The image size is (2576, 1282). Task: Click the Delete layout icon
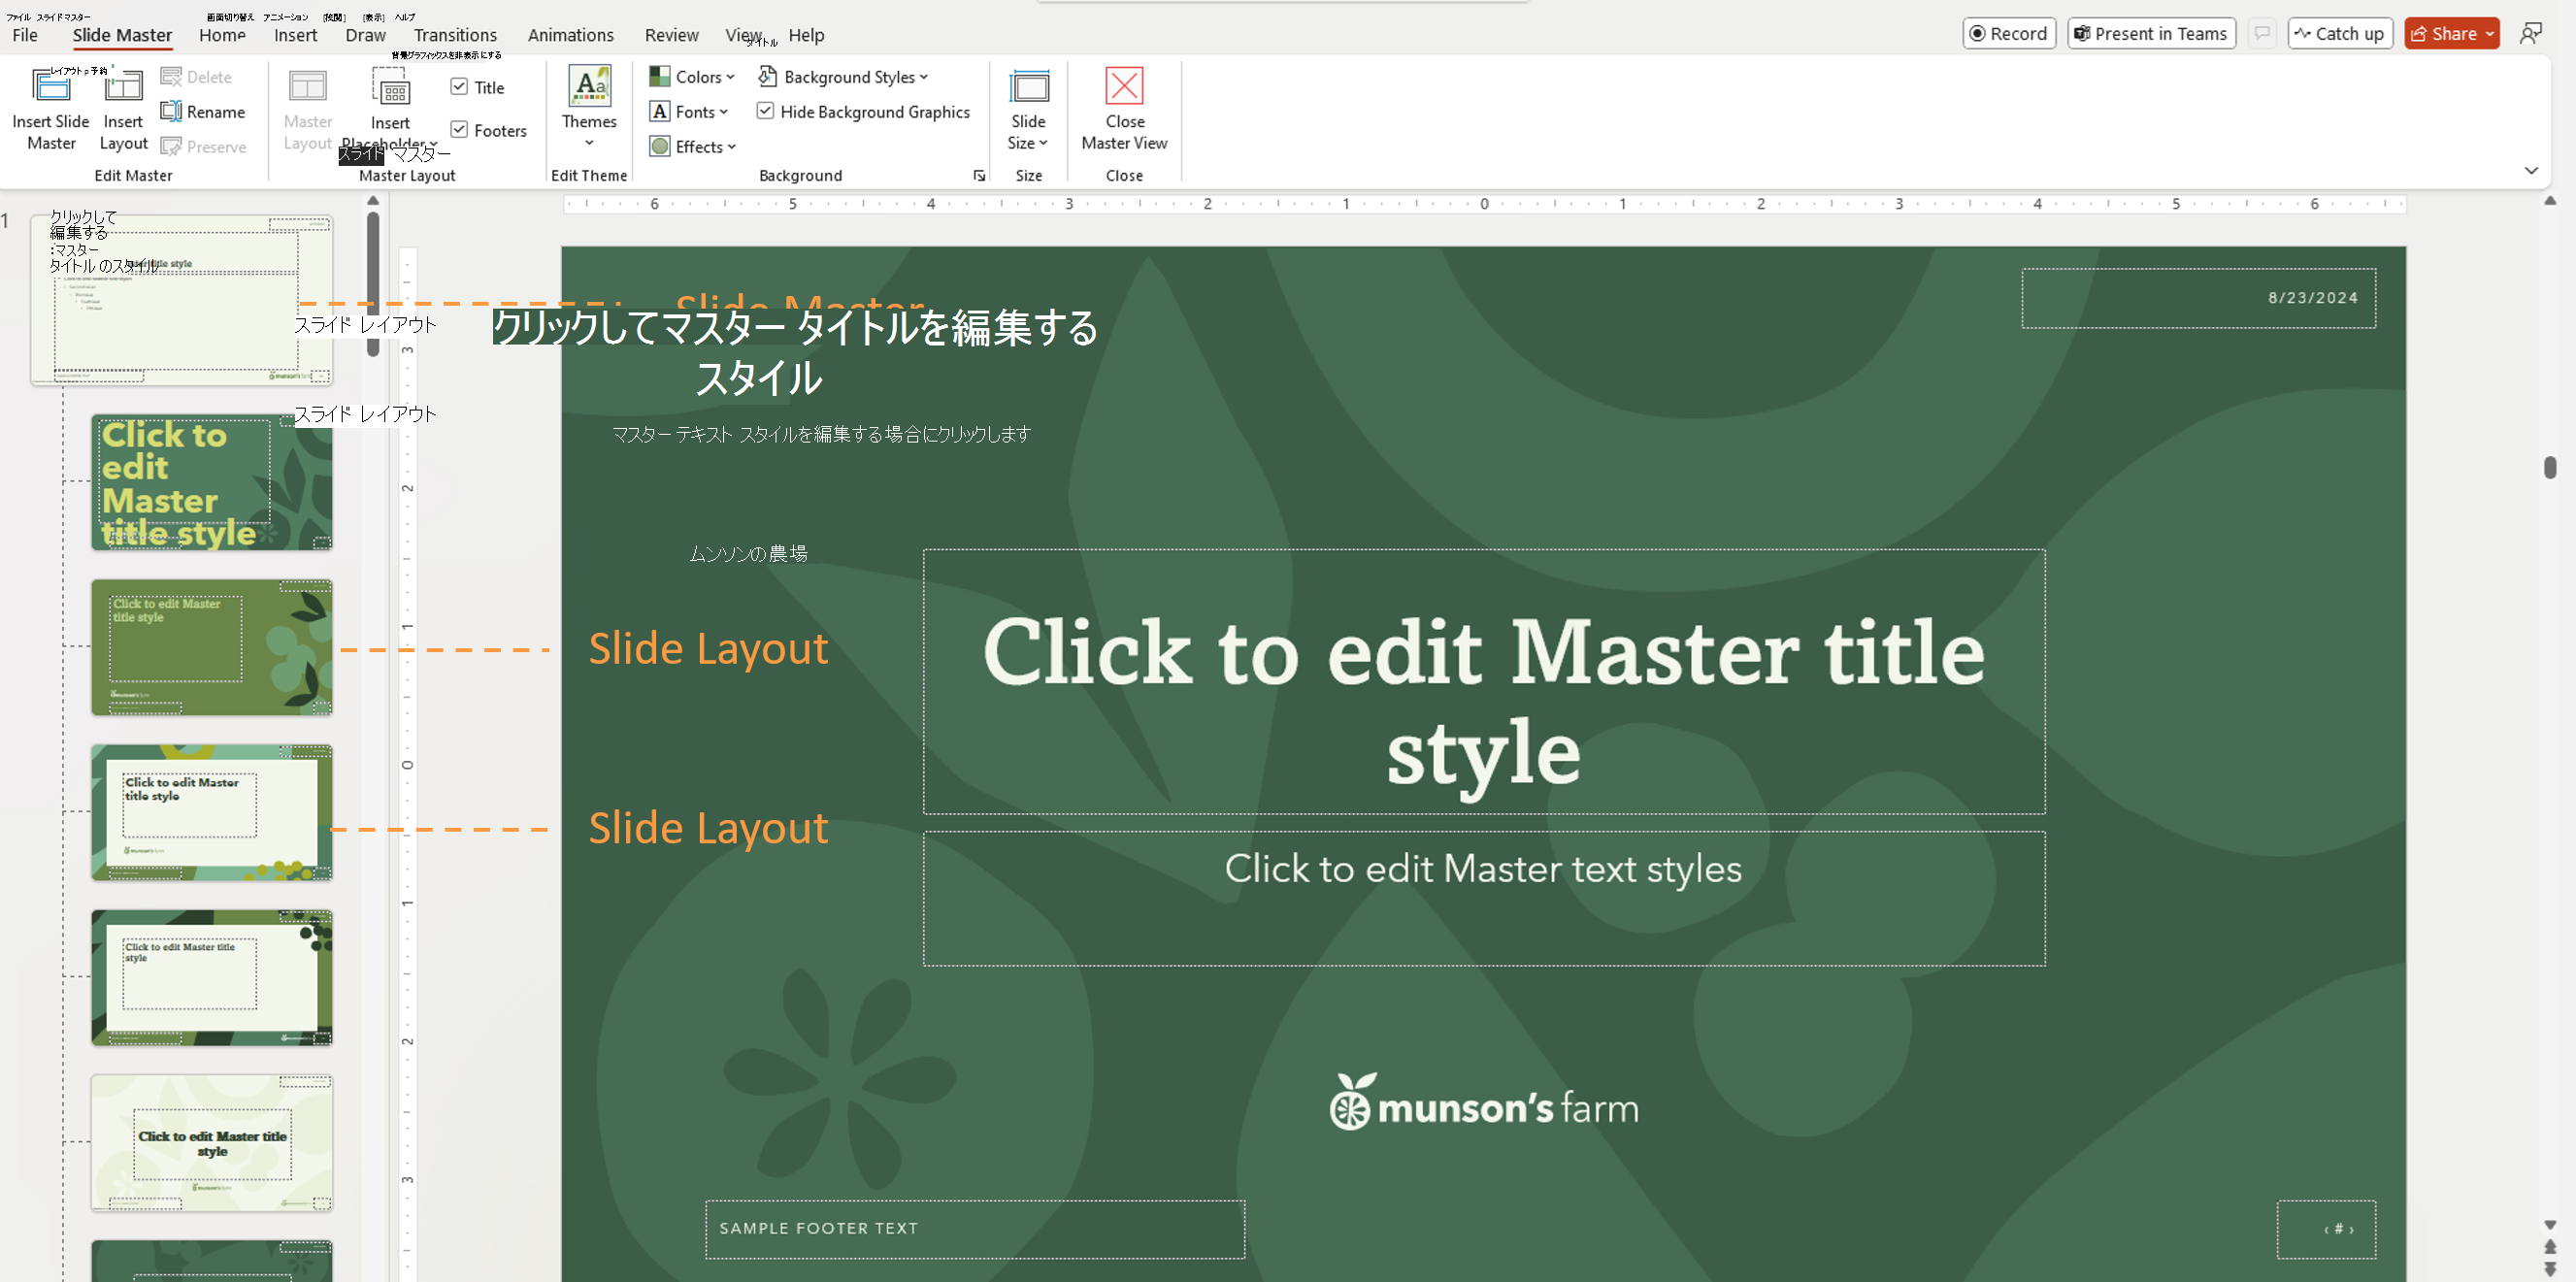point(171,77)
